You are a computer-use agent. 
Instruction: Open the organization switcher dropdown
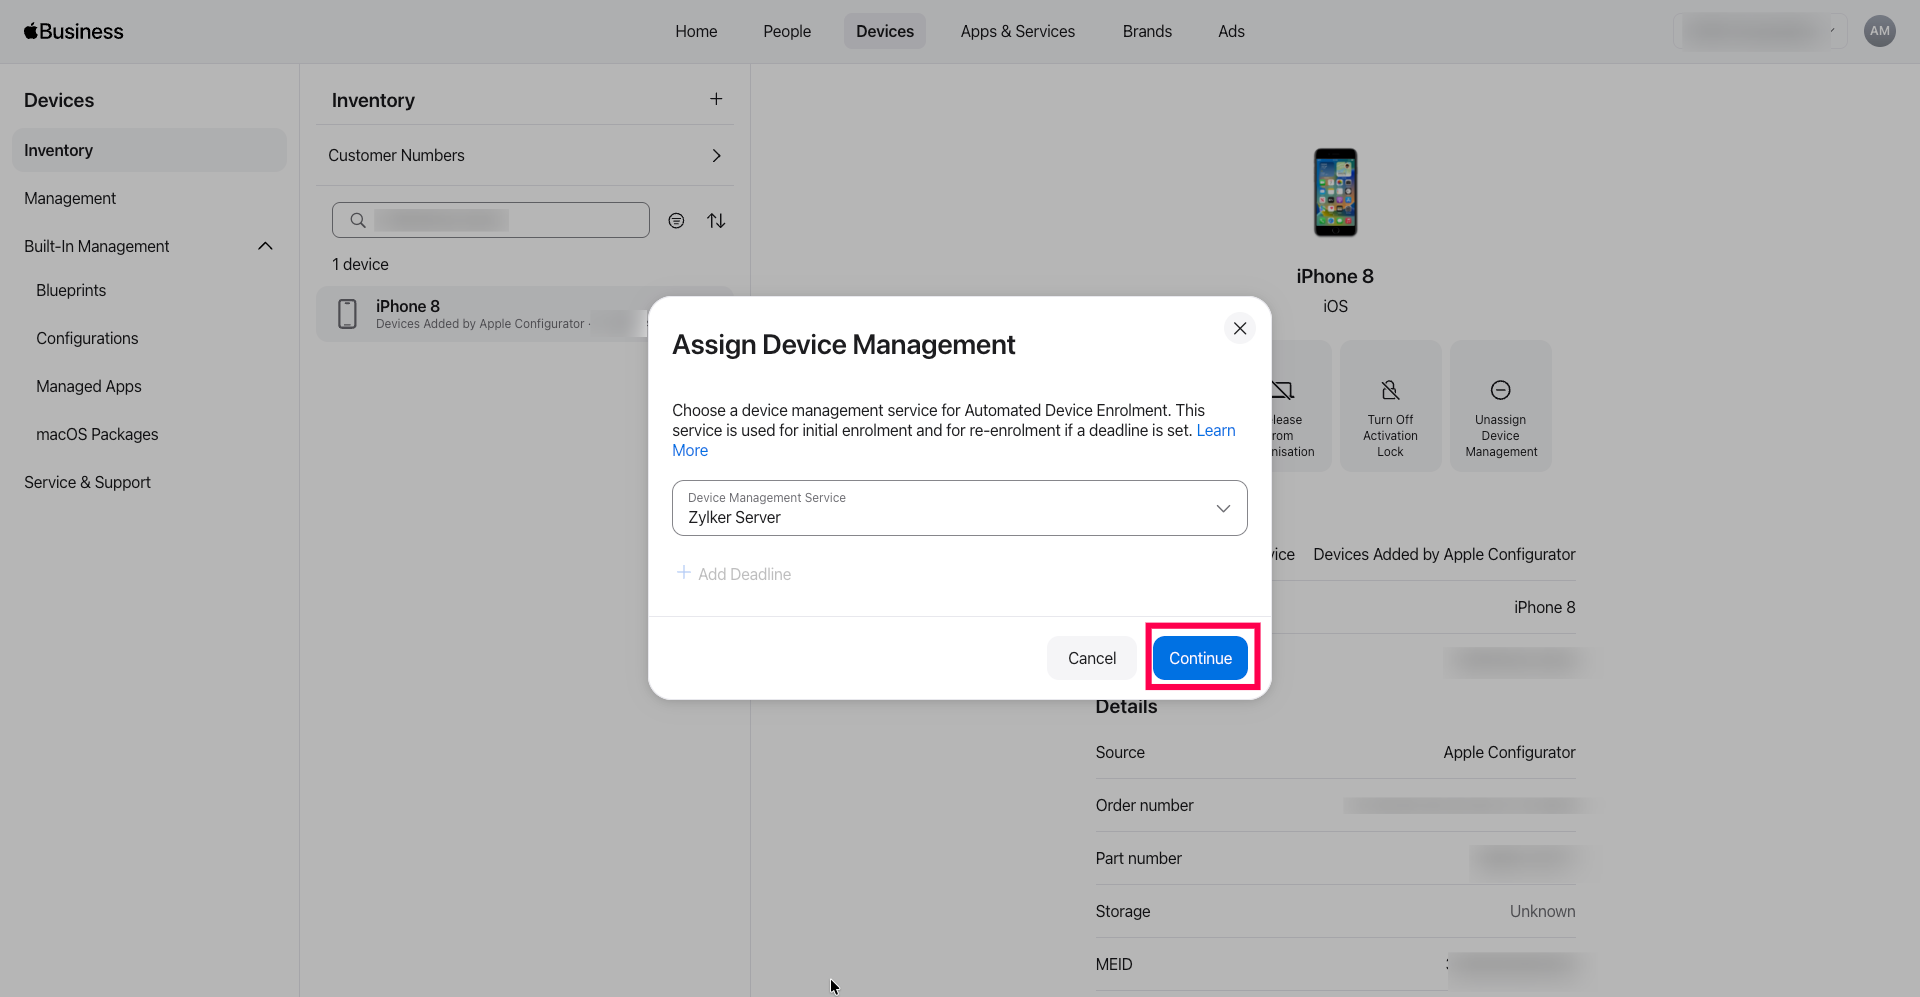(x=1760, y=31)
